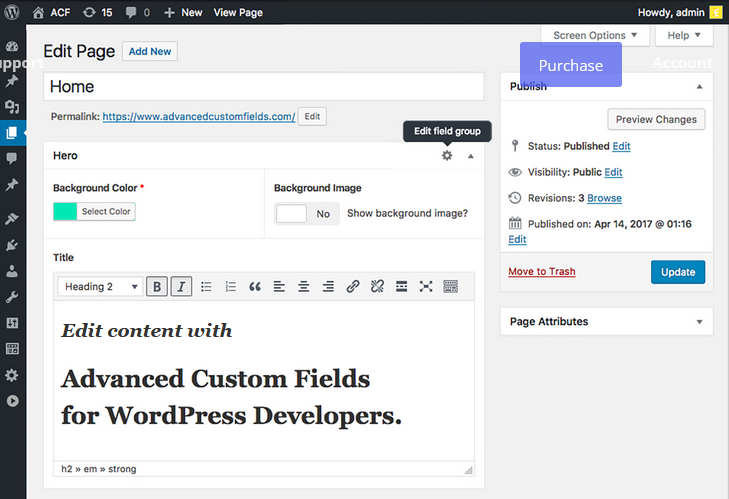Screen dimensions: 729x499
Task: Collapse the Publish box
Action: point(699,86)
